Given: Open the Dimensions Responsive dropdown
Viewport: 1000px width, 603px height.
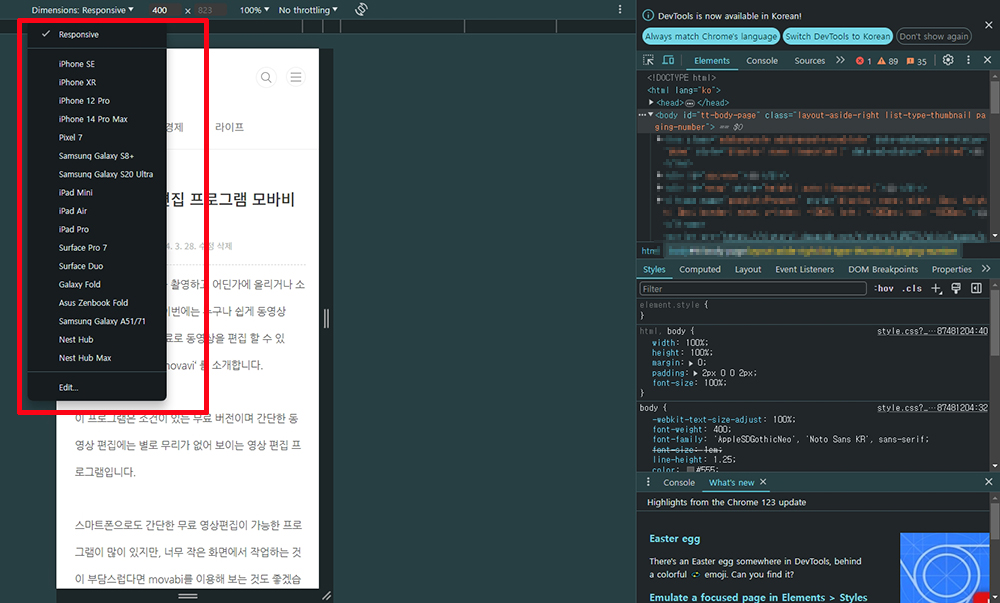Looking at the screenshot, I should tap(82, 10).
